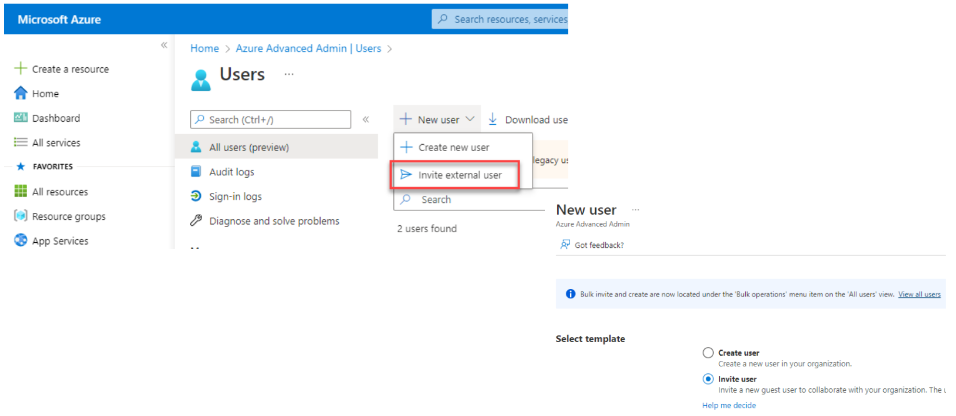Expand the New user dropdown
The image size is (956, 416).
pos(437,120)
